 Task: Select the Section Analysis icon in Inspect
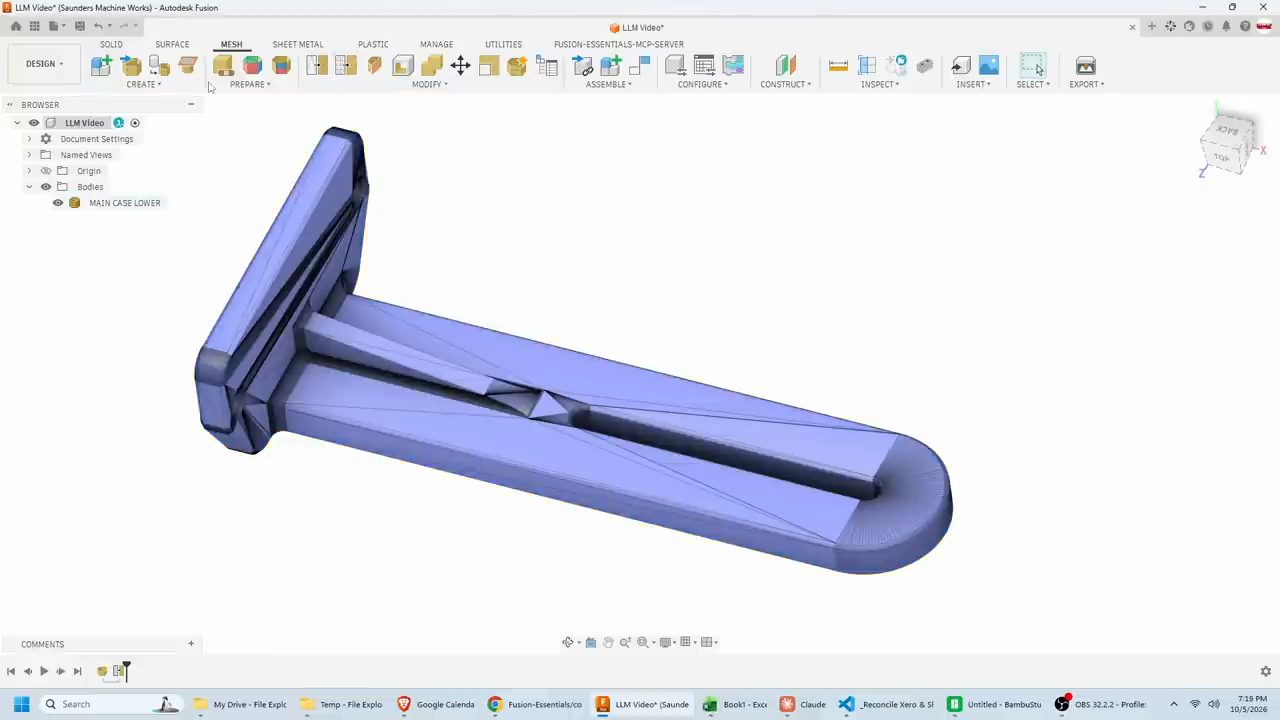coord(867,65)
